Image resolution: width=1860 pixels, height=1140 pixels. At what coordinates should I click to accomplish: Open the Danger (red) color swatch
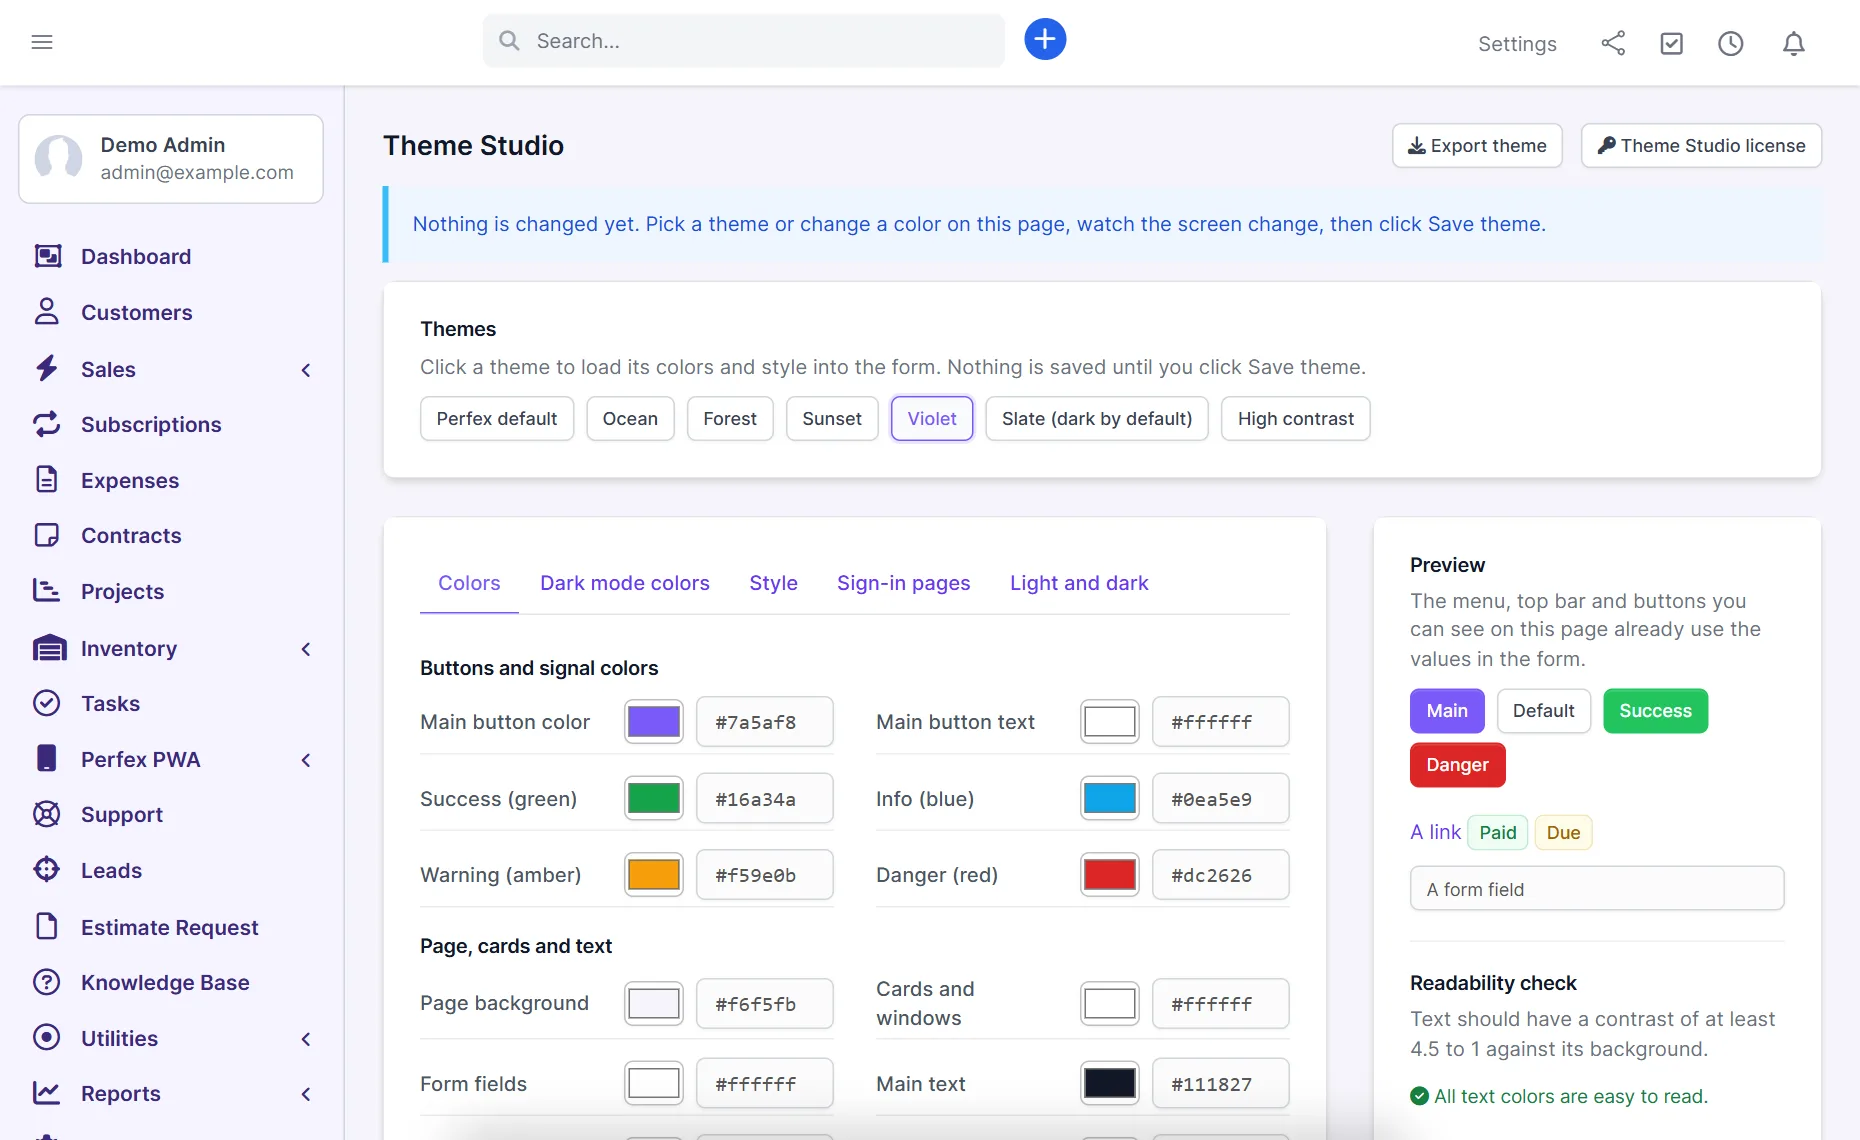click(1110, 875)
